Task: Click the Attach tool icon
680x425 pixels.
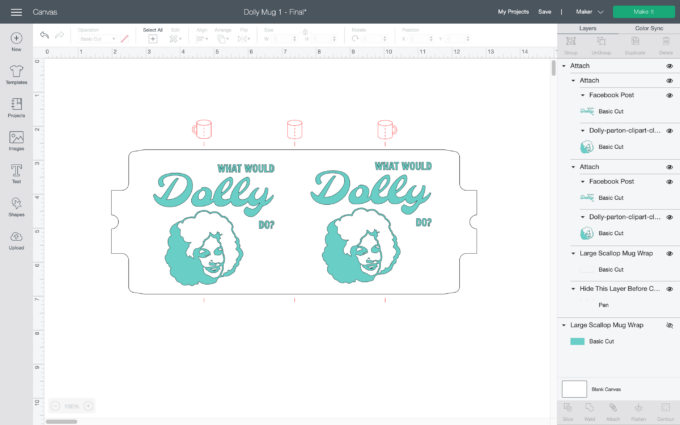Action: [x=613, y=407]
